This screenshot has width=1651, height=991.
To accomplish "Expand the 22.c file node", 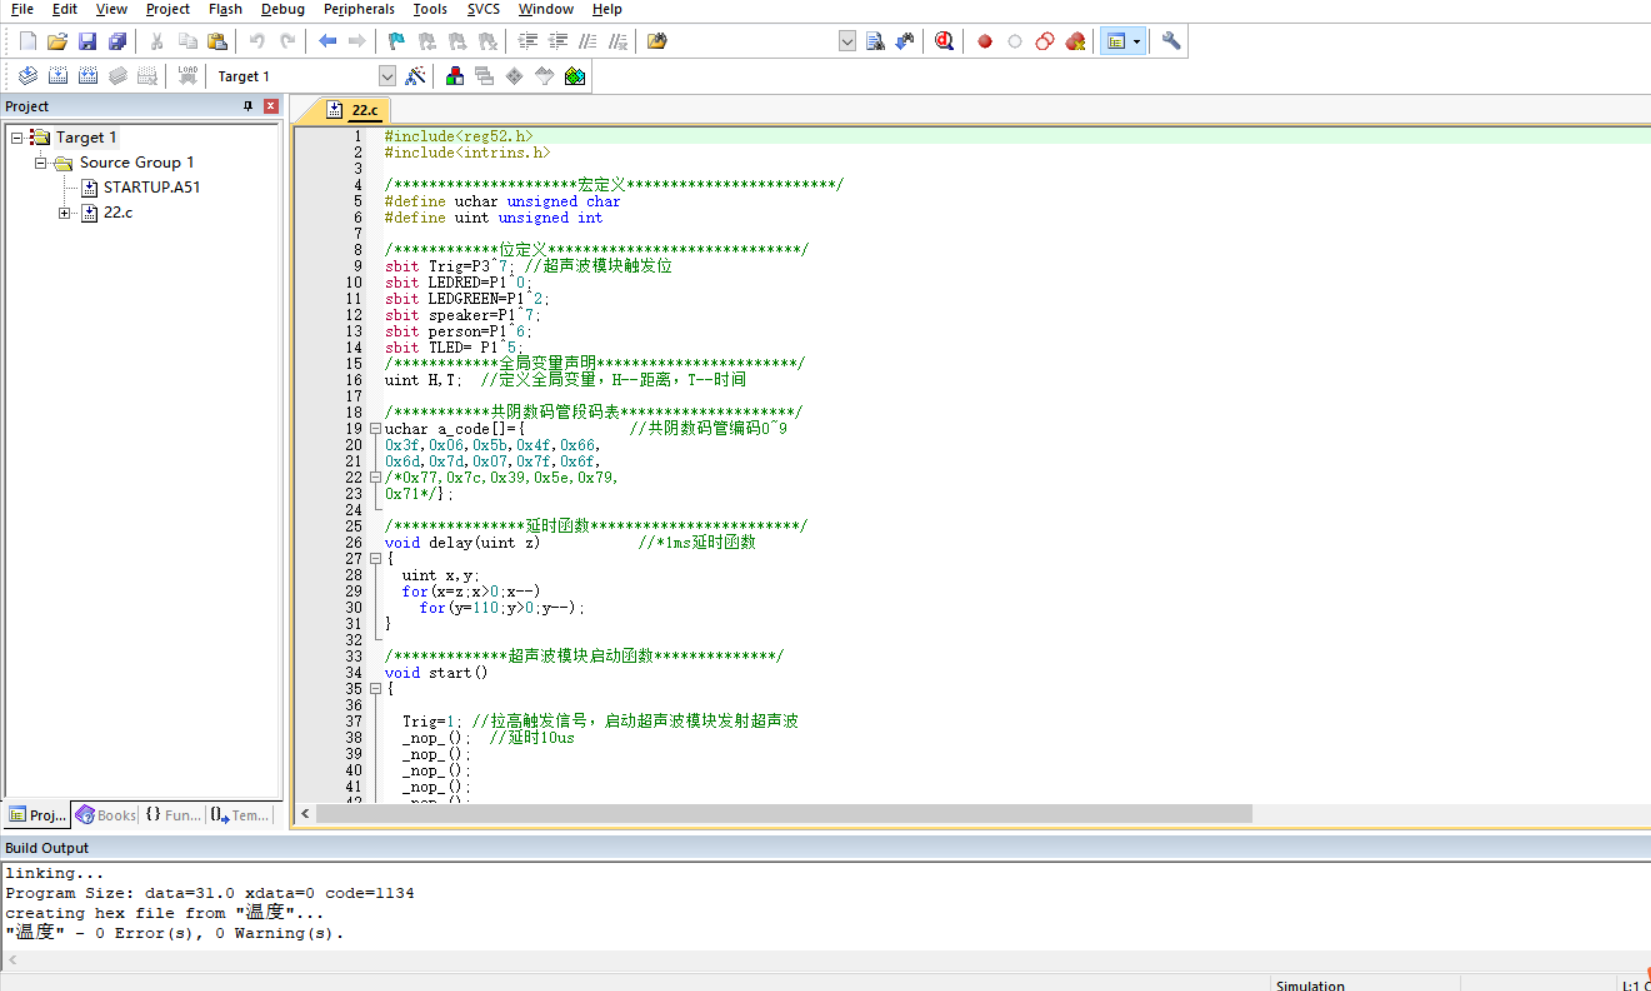I will pos(64,212).
